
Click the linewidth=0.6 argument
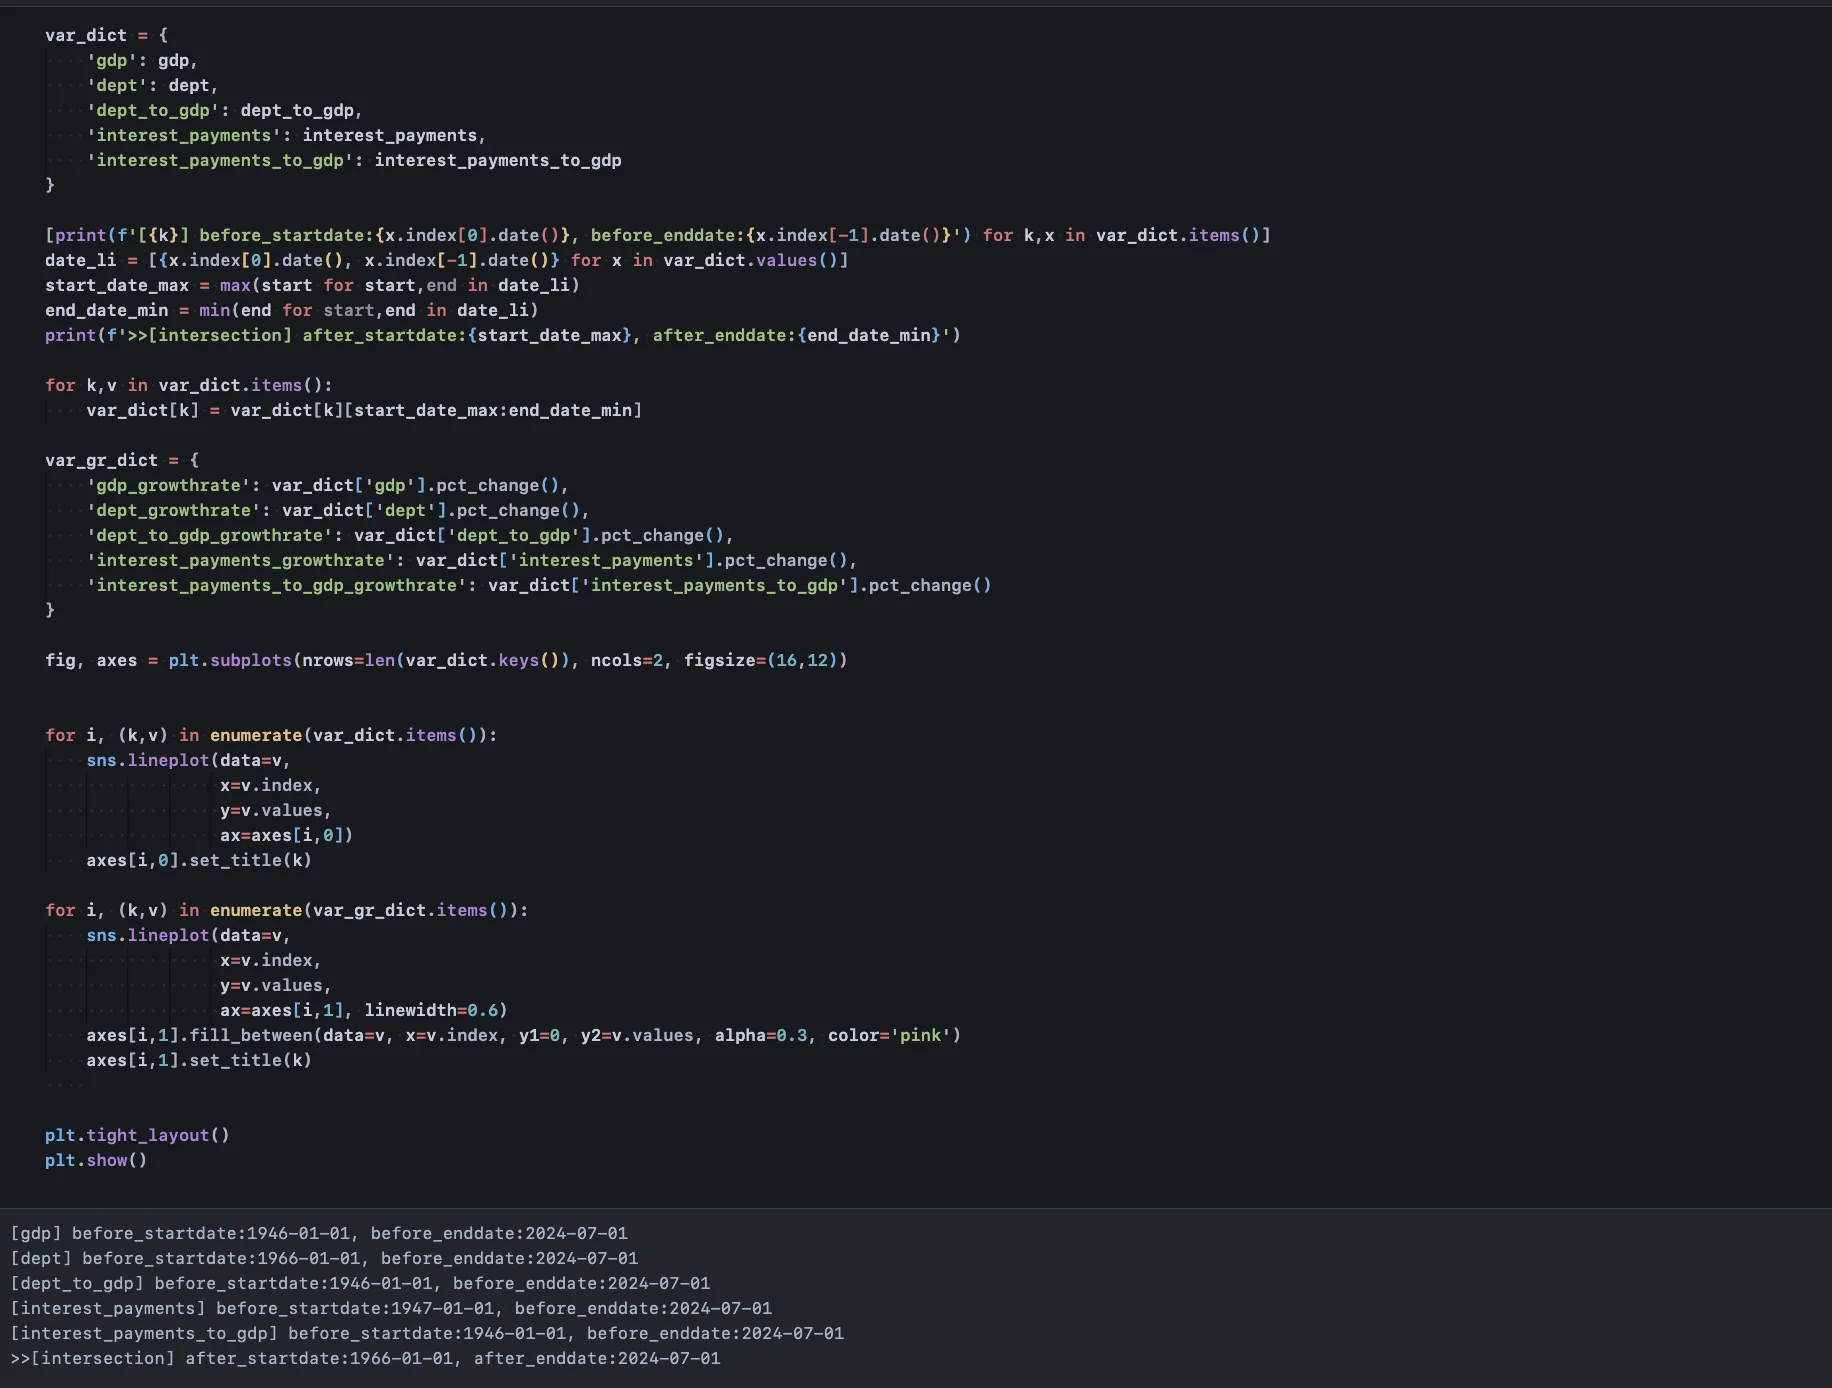[x=435, y=1010]
